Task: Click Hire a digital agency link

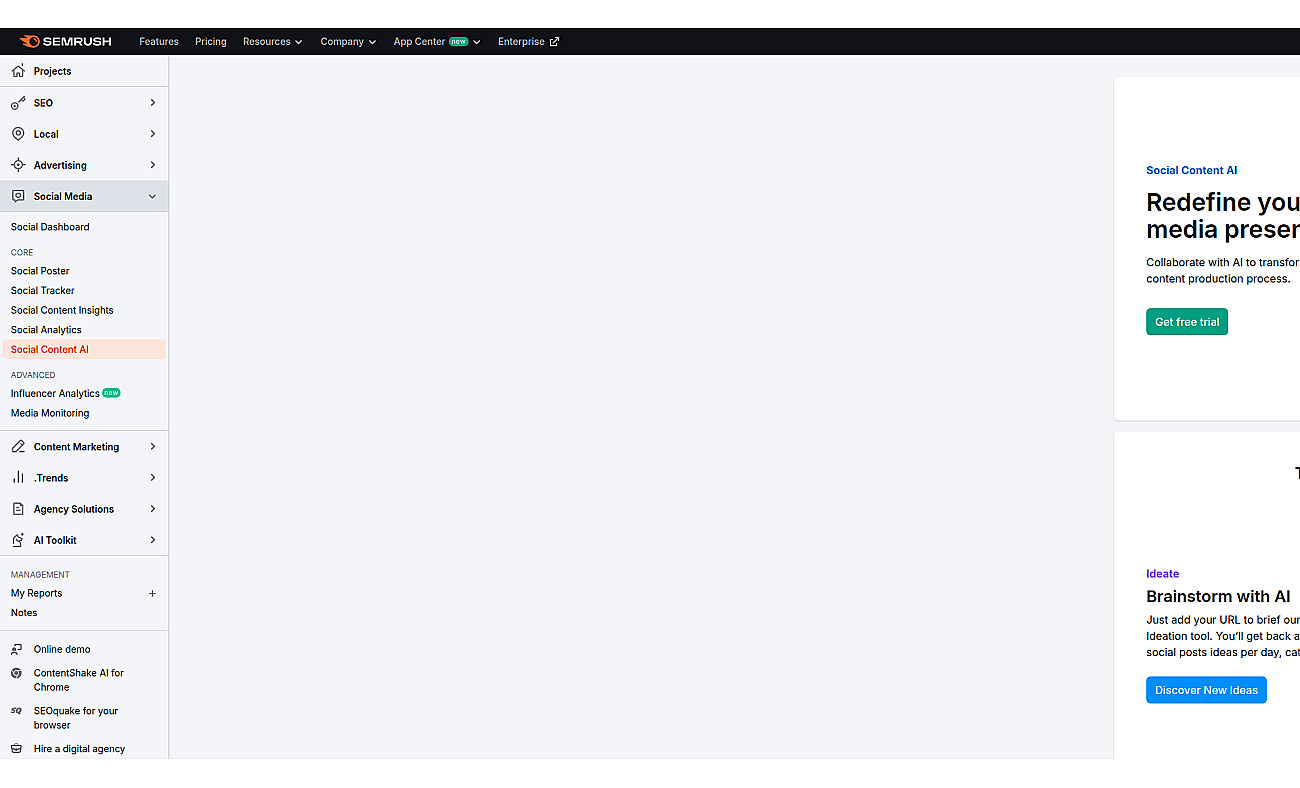Action: click(x=79, y=749)
